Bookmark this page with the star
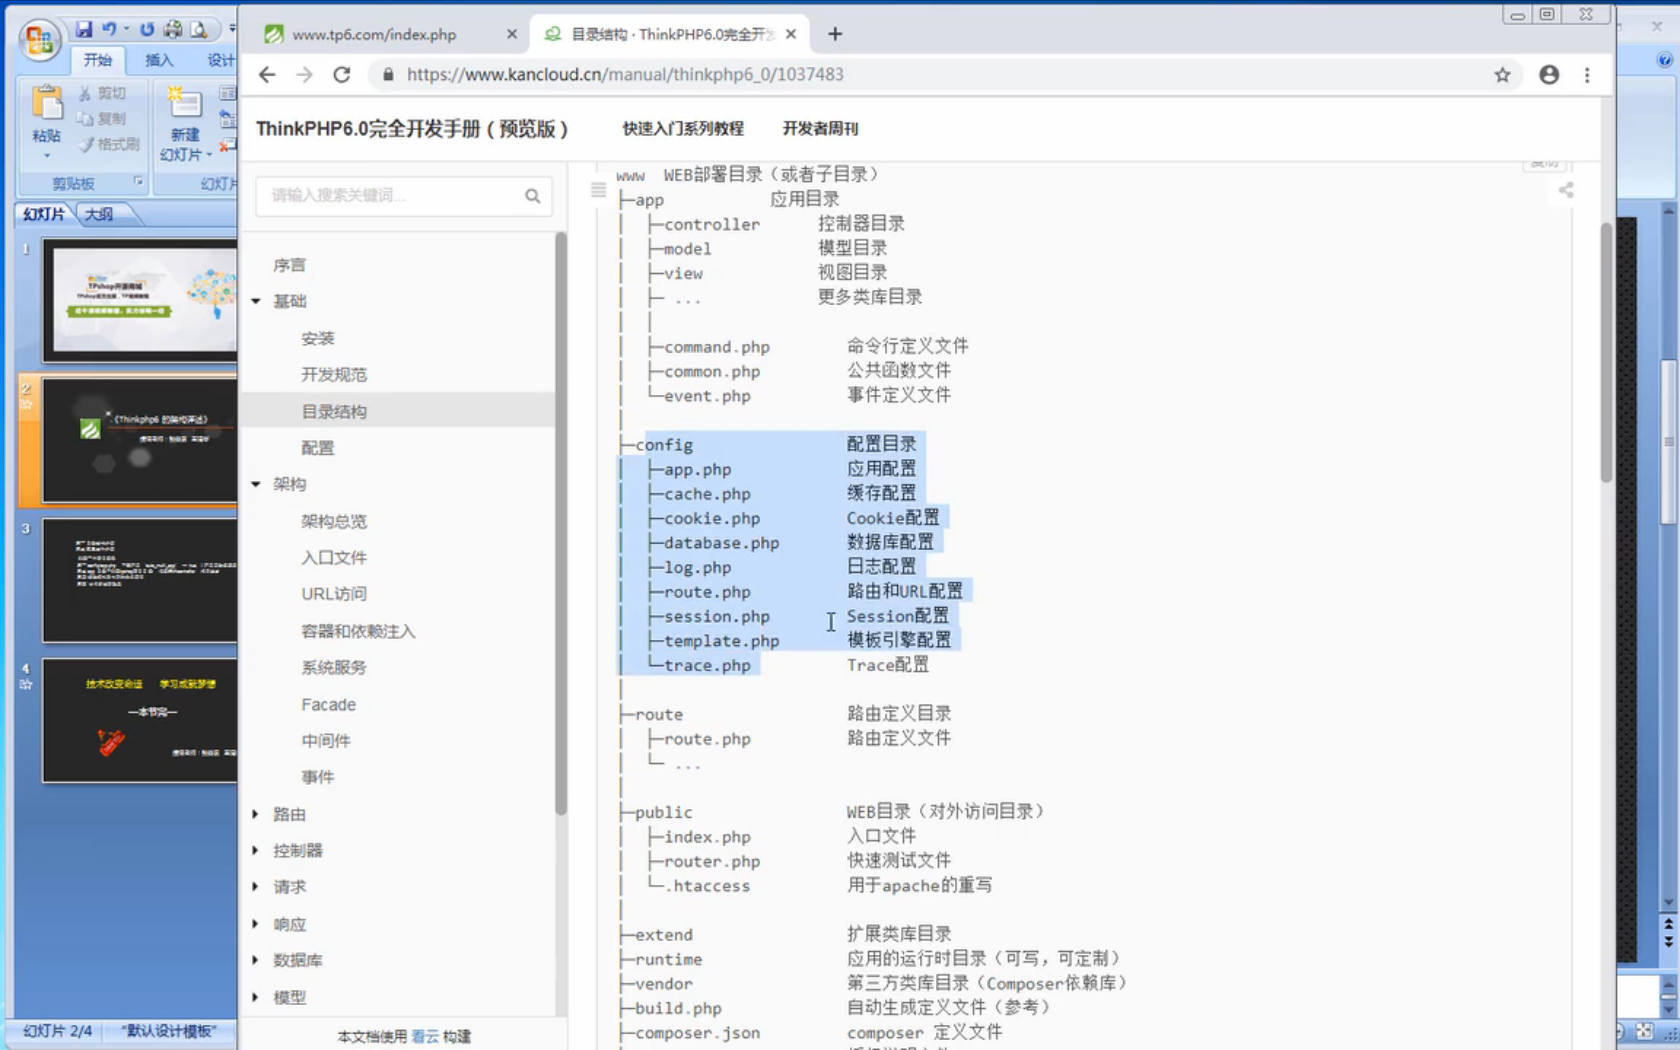 [x=1502, y=75]
